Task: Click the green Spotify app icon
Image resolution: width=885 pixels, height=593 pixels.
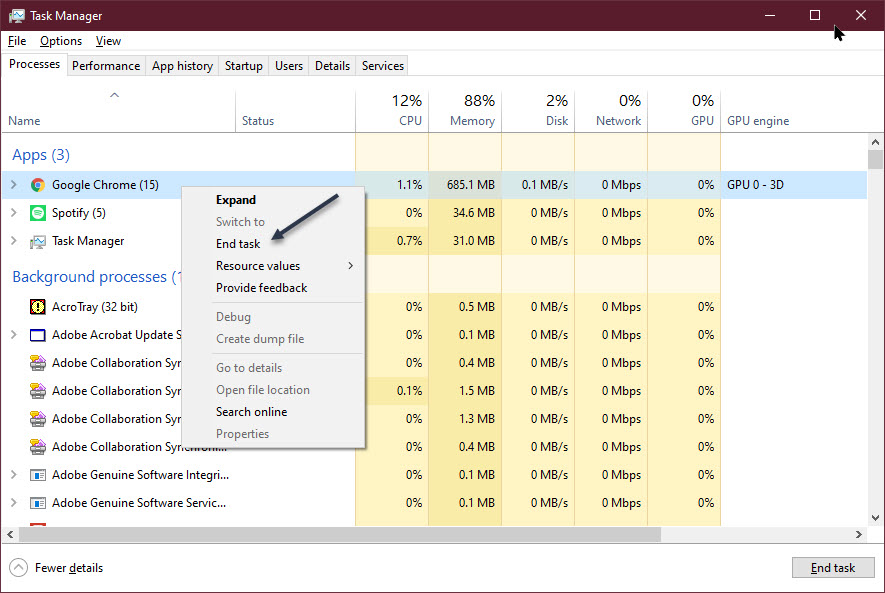Action: 38,213
